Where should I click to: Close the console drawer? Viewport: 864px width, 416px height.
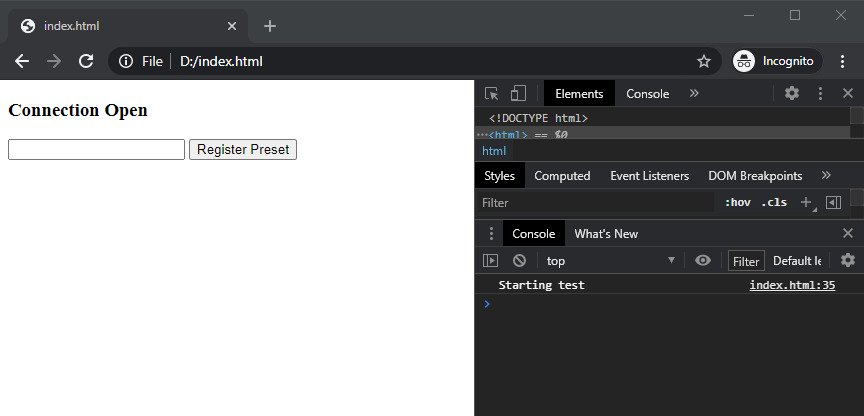tap(848, 234)
